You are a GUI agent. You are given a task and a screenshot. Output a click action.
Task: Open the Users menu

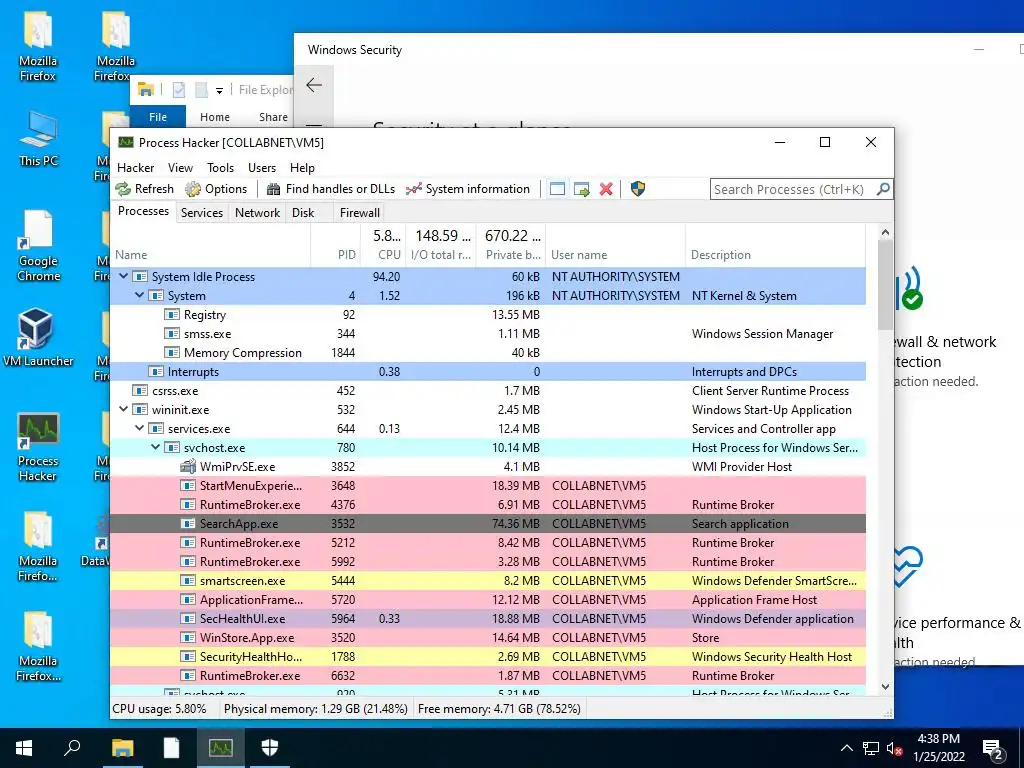click(262, 168)
